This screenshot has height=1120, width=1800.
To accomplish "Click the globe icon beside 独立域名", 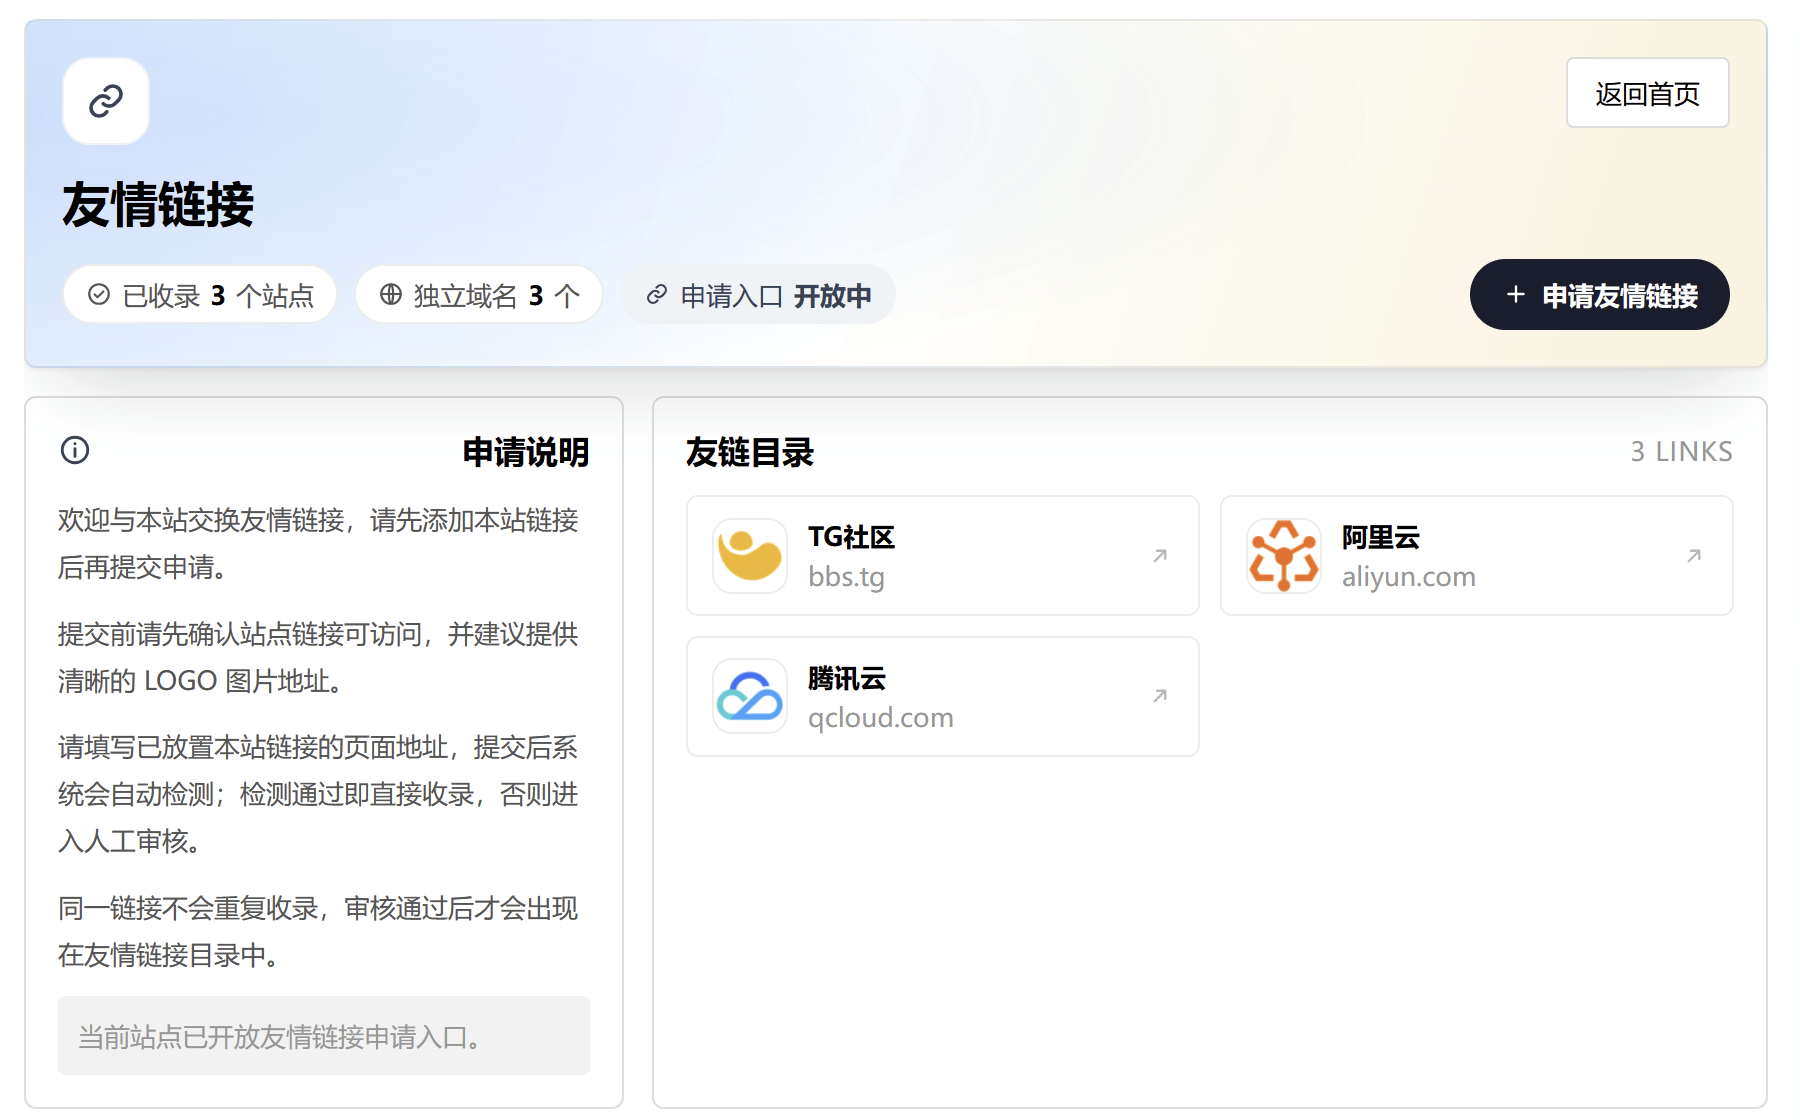I will [x=391, y=295].
